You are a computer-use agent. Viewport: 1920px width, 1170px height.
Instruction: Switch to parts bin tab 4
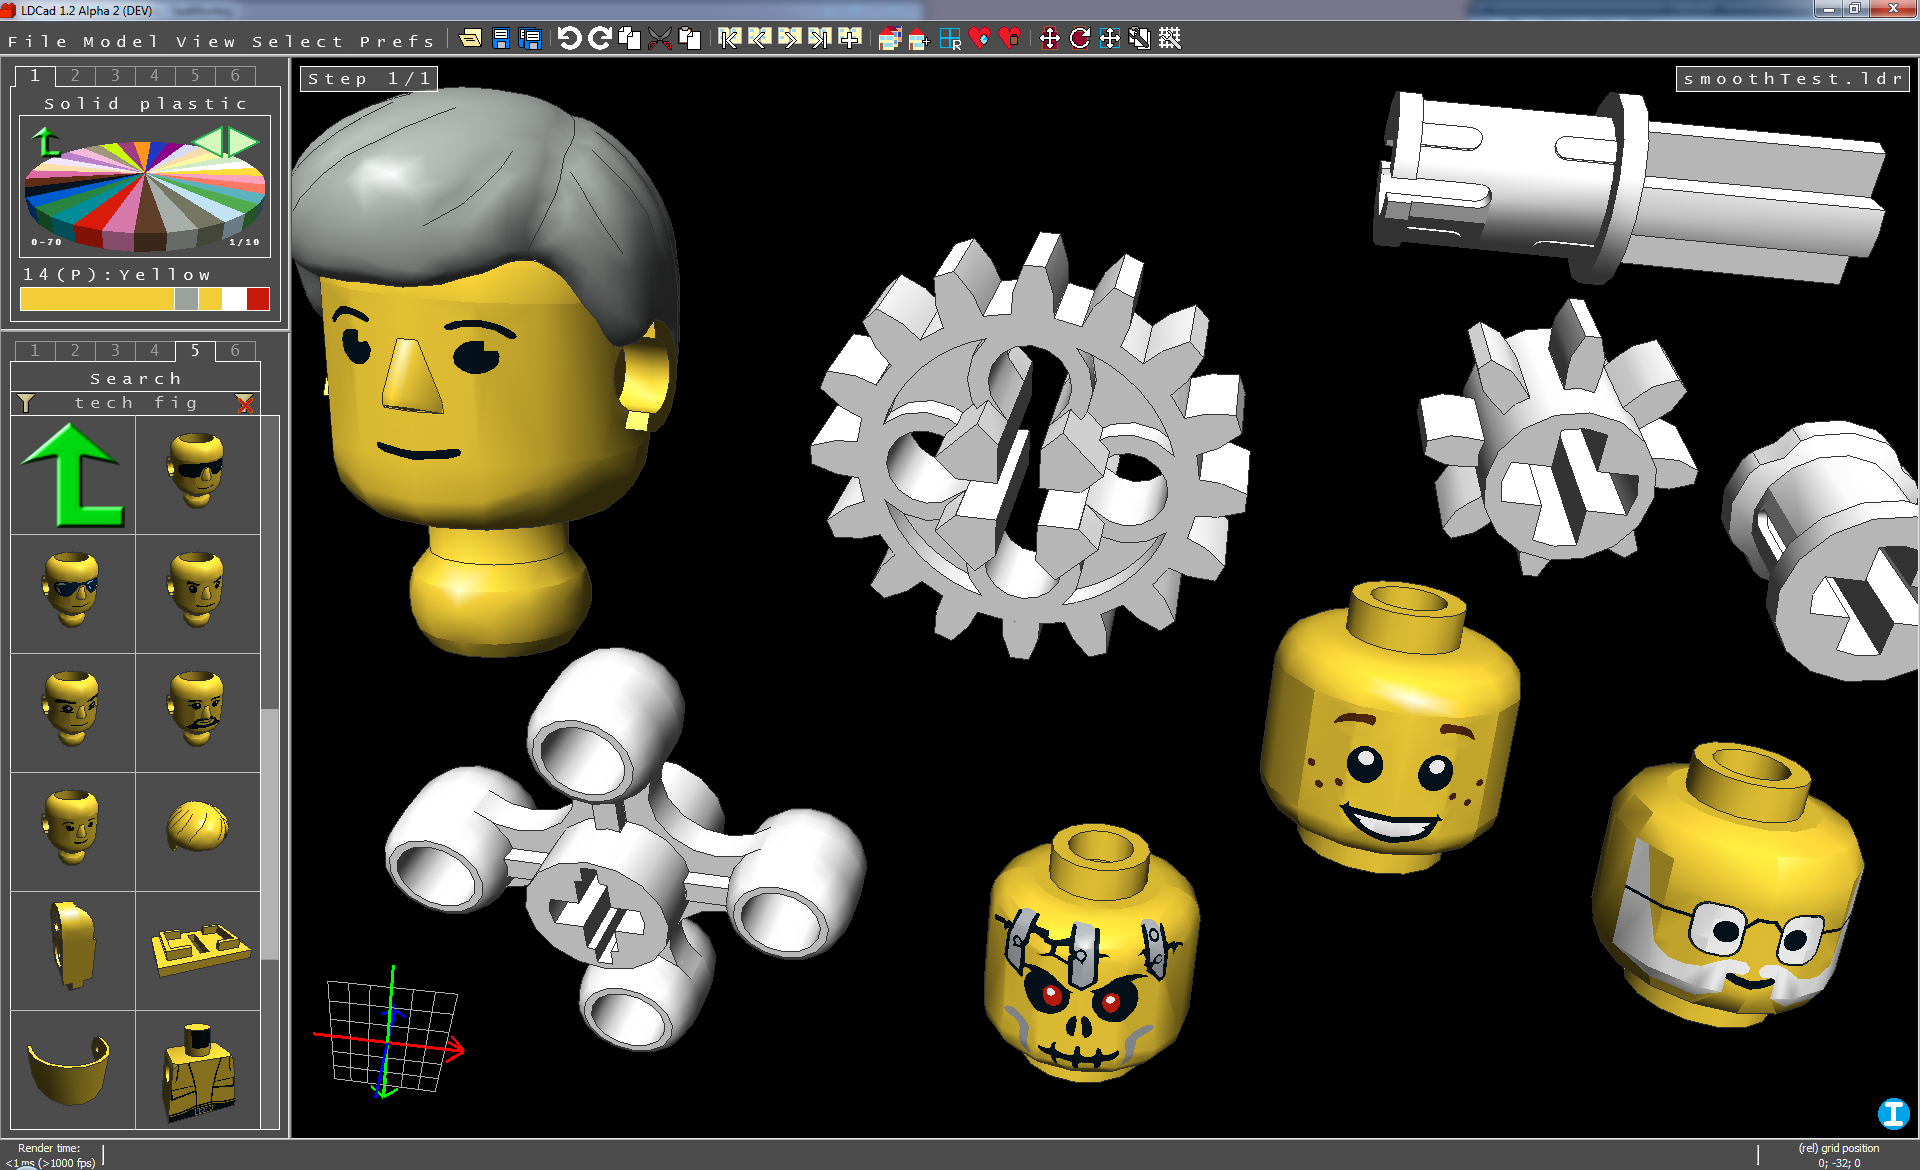154,351
